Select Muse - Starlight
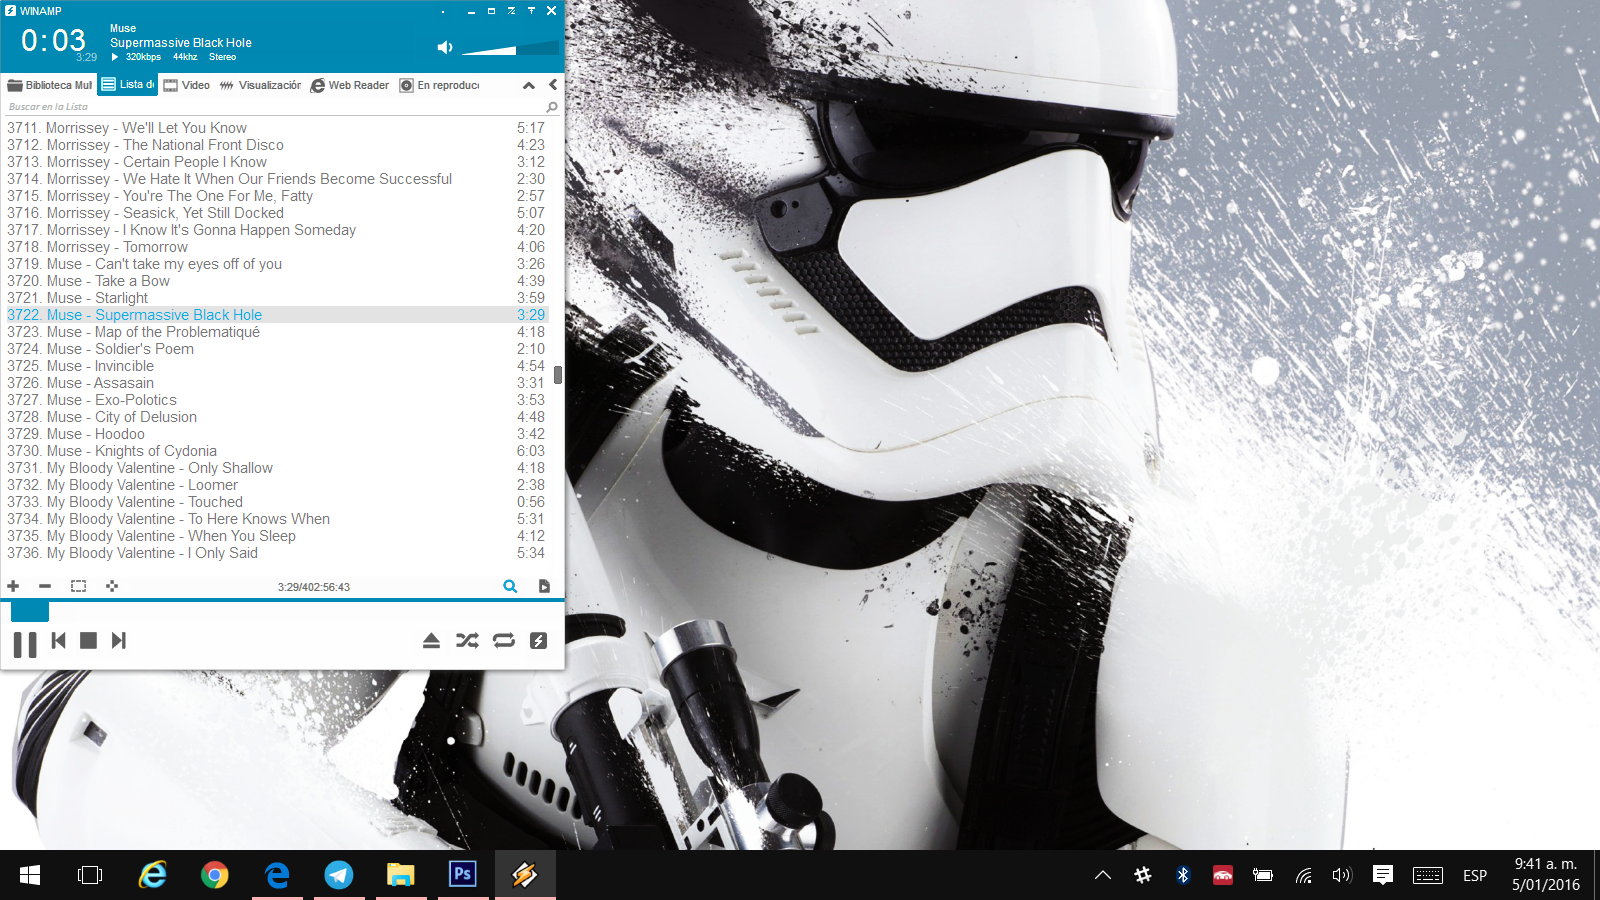This screenshot has height=900, width=1600. click(276, 298)
